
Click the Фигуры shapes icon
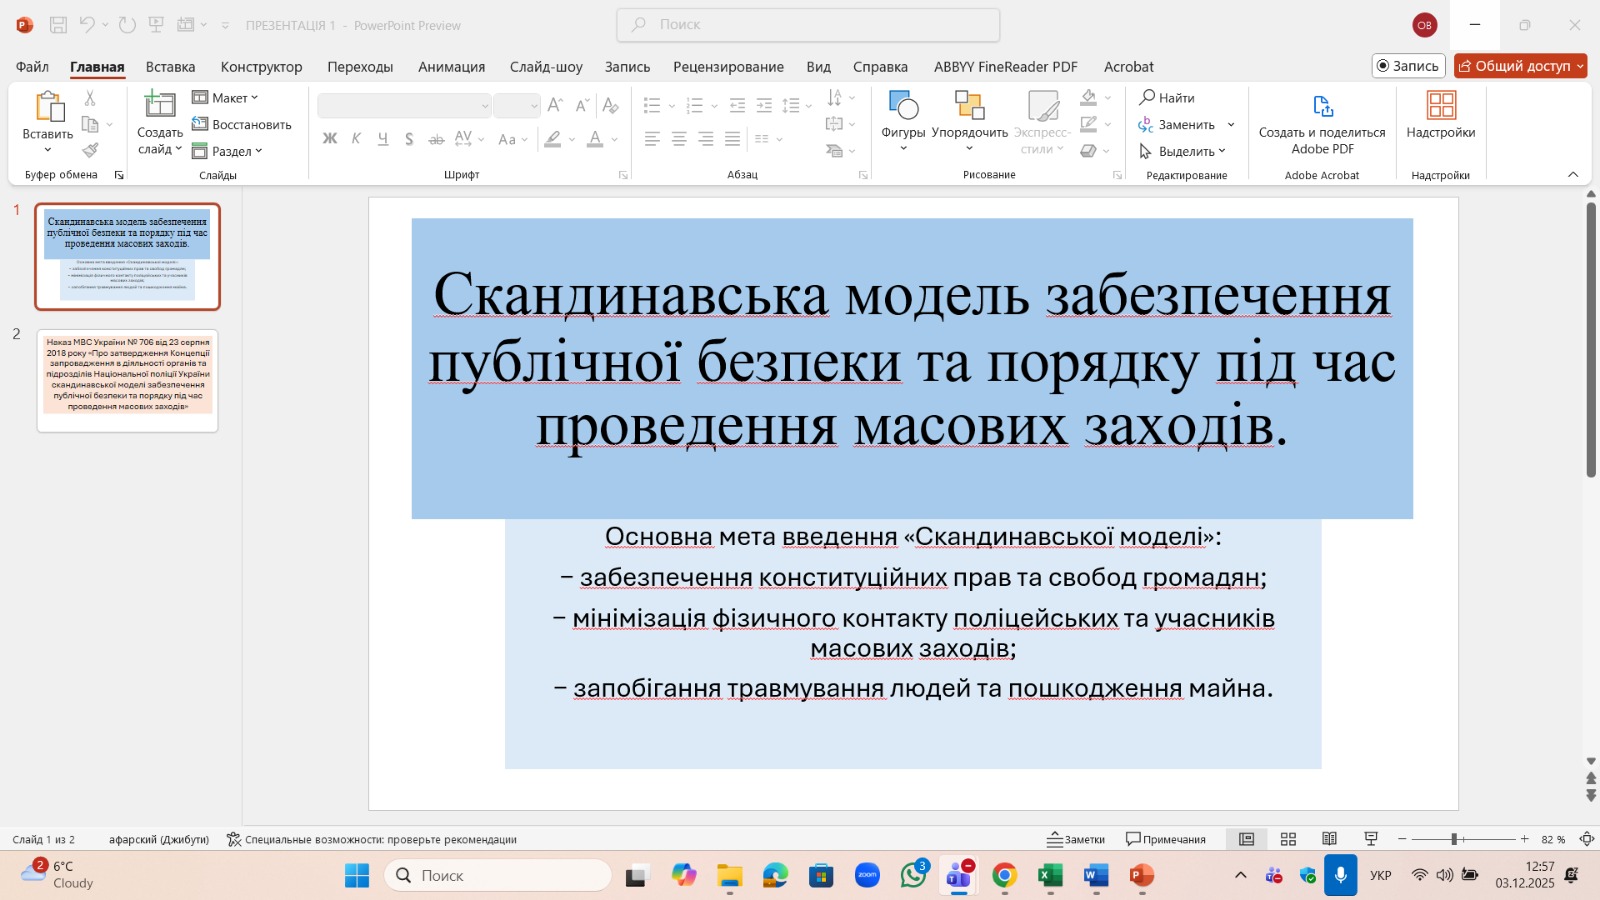click(903, 106)
